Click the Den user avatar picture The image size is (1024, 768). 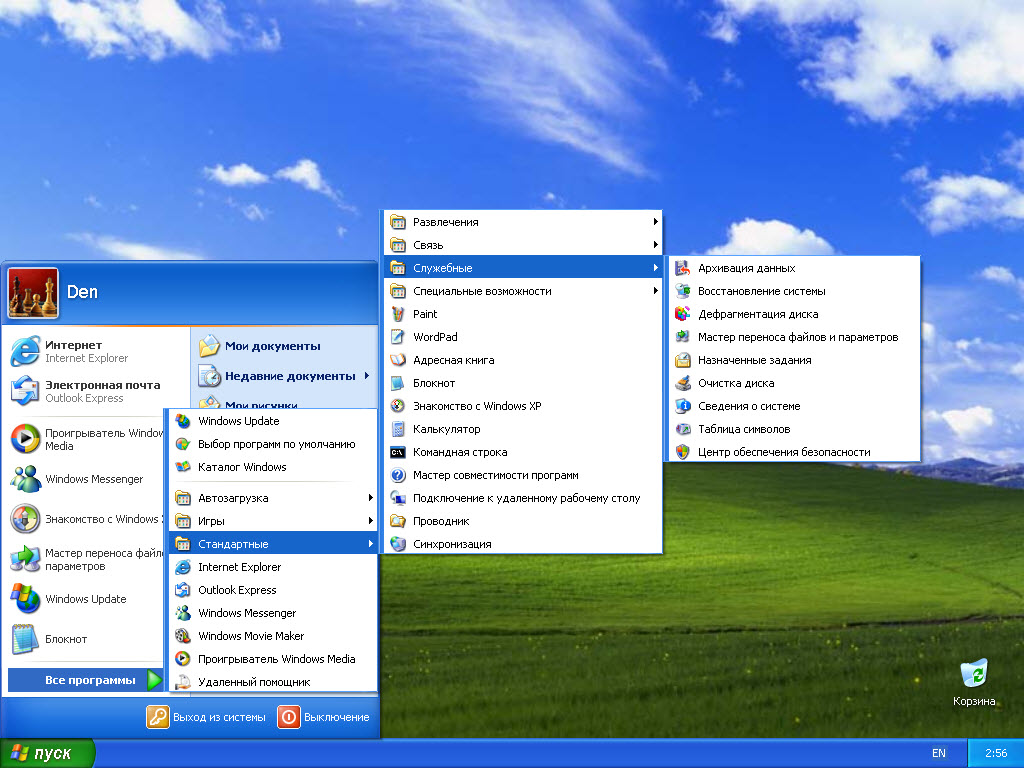click(33, 292)
